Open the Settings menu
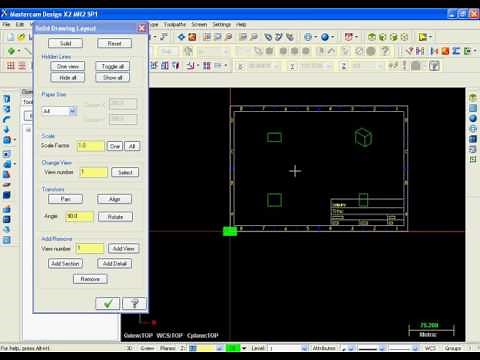 (x=222, y=24)
